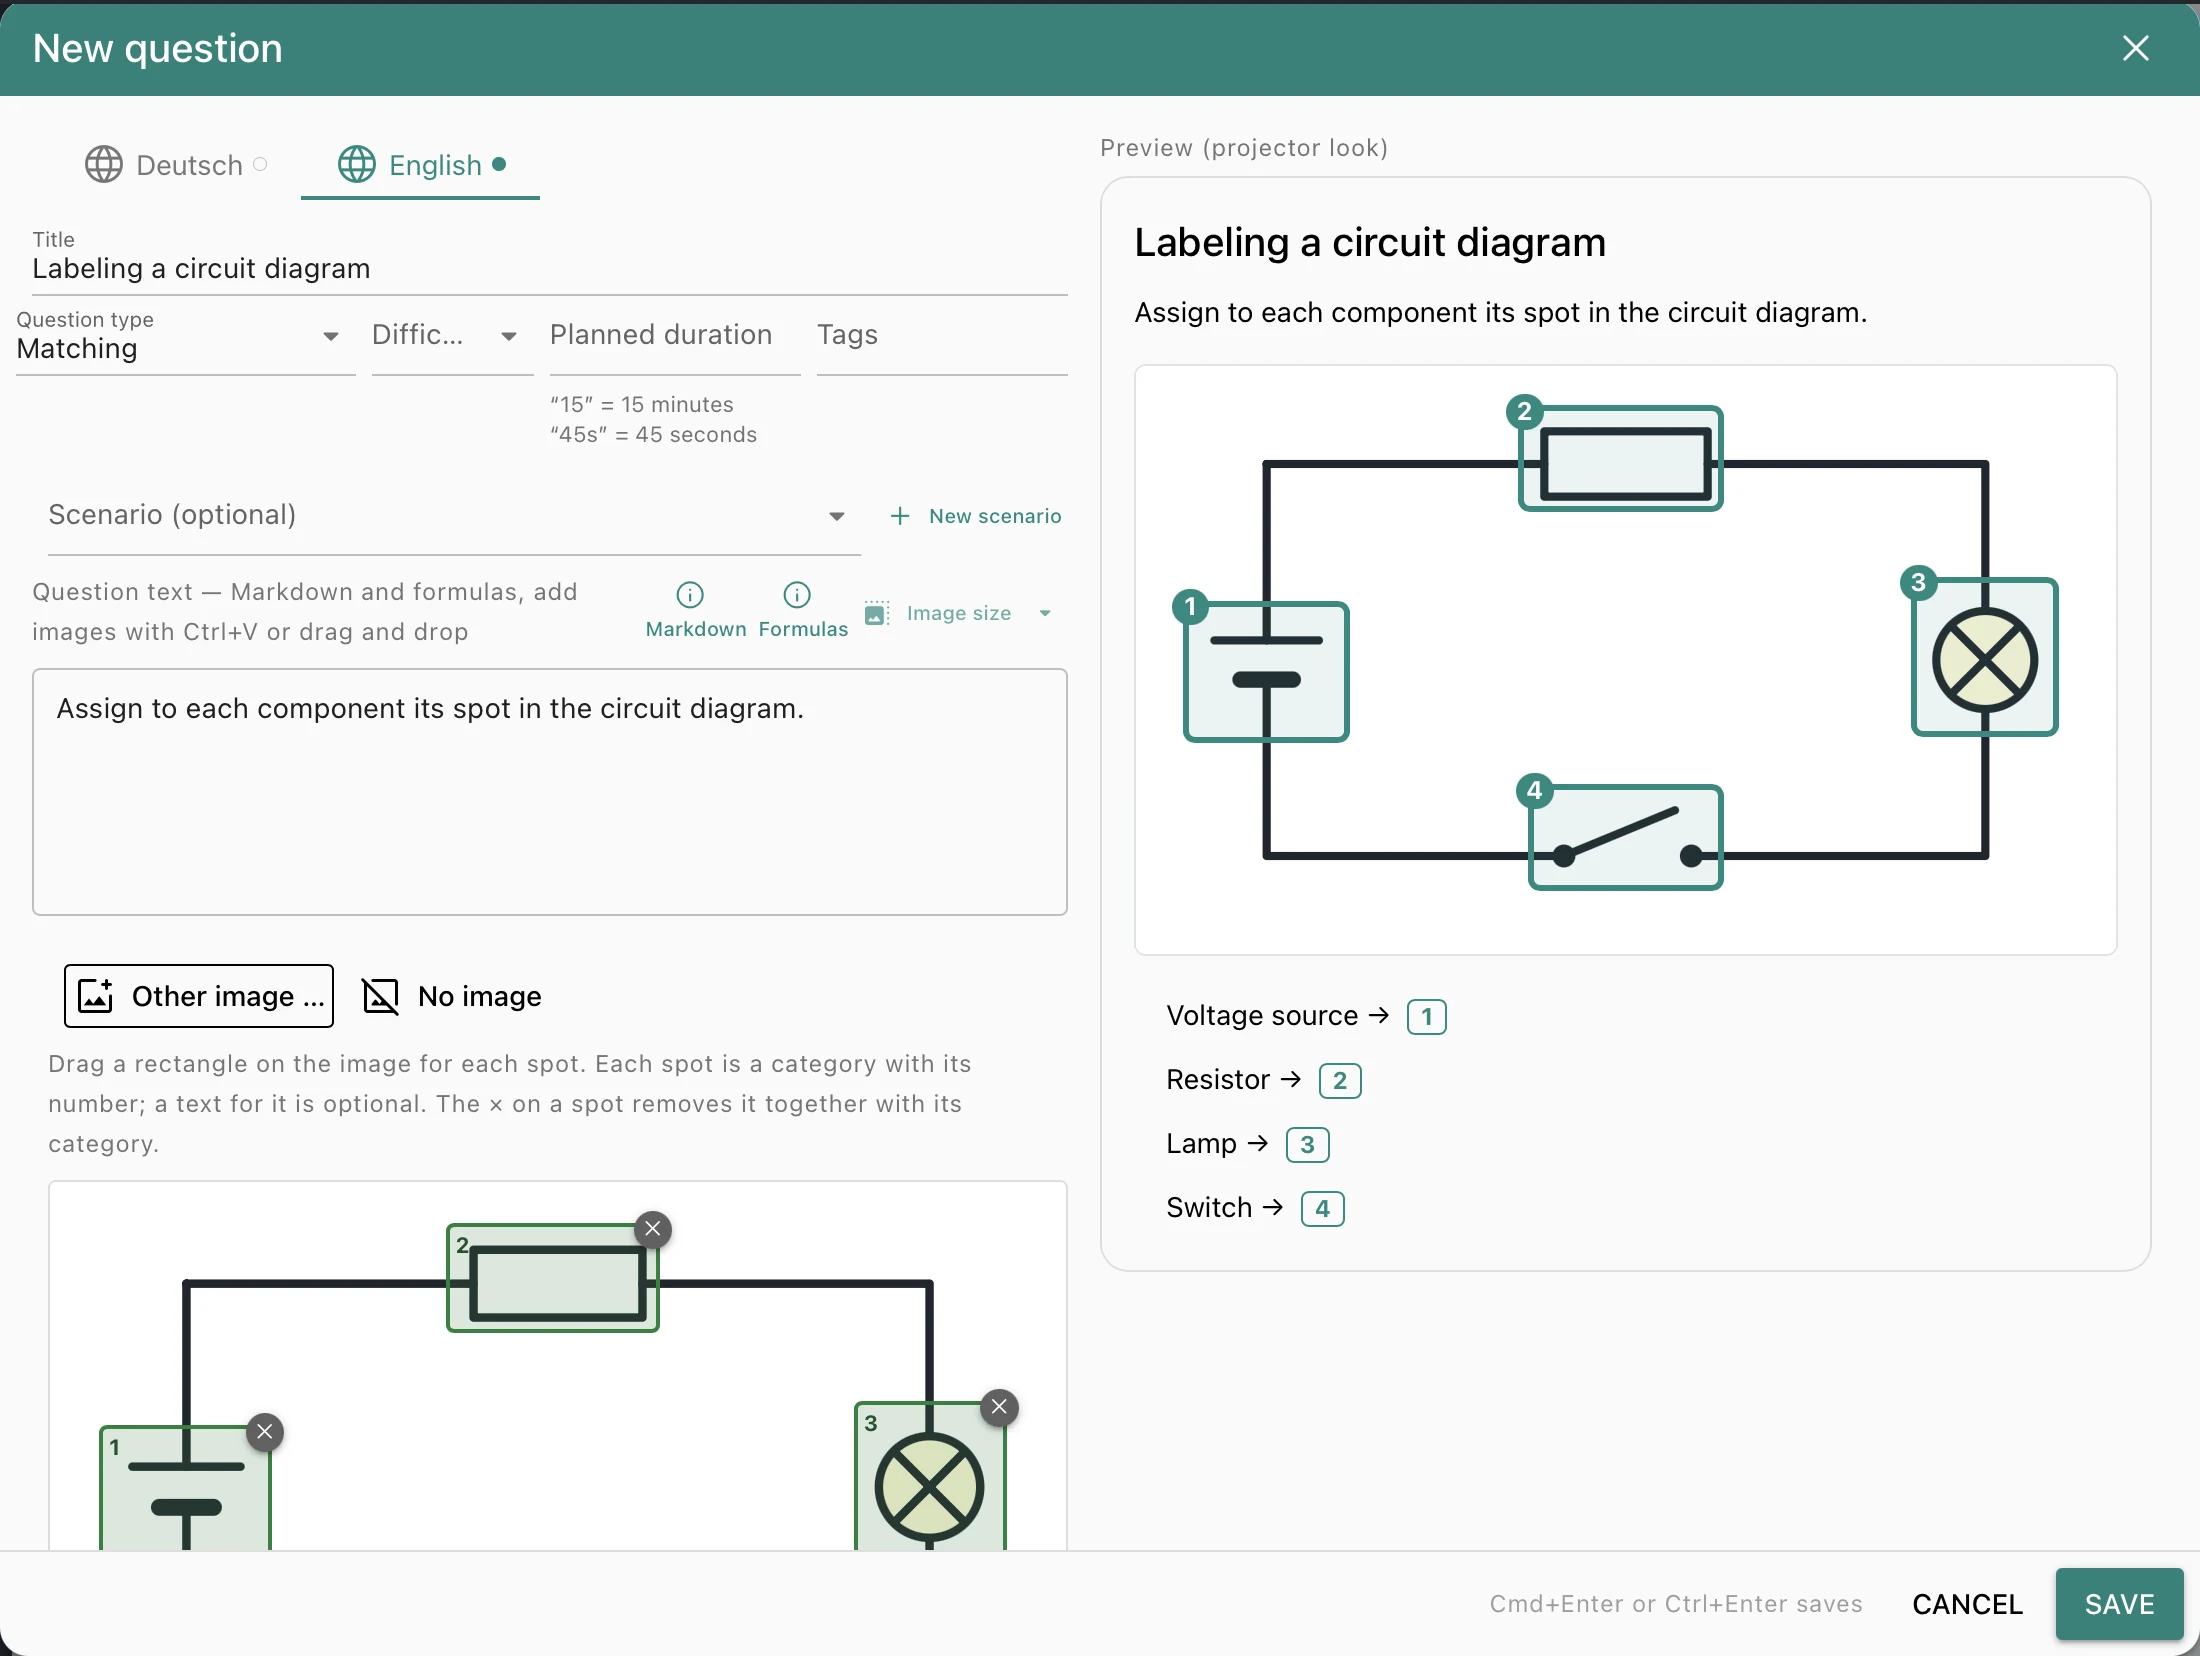Screen dimensions: 2200x1656
Task: Click the 'Switch' label in preview
Action: point(1209,1208)
